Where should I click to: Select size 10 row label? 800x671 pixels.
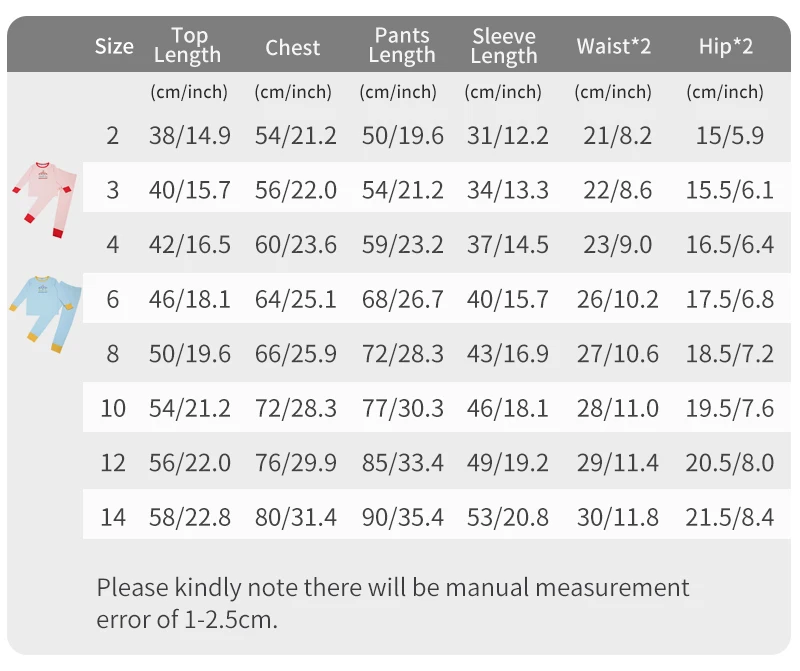[x=113, y=408]
